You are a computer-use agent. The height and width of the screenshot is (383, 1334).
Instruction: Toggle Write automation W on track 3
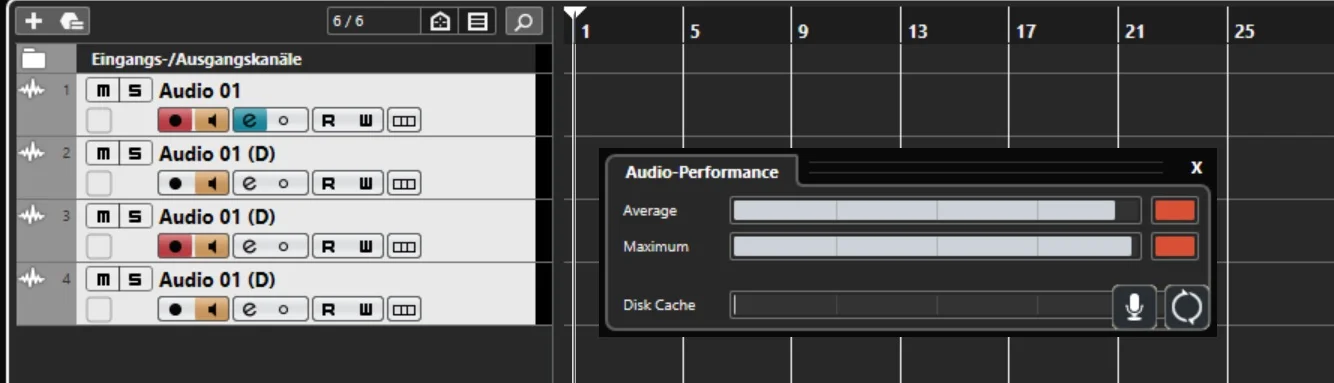tap(366, 246)
